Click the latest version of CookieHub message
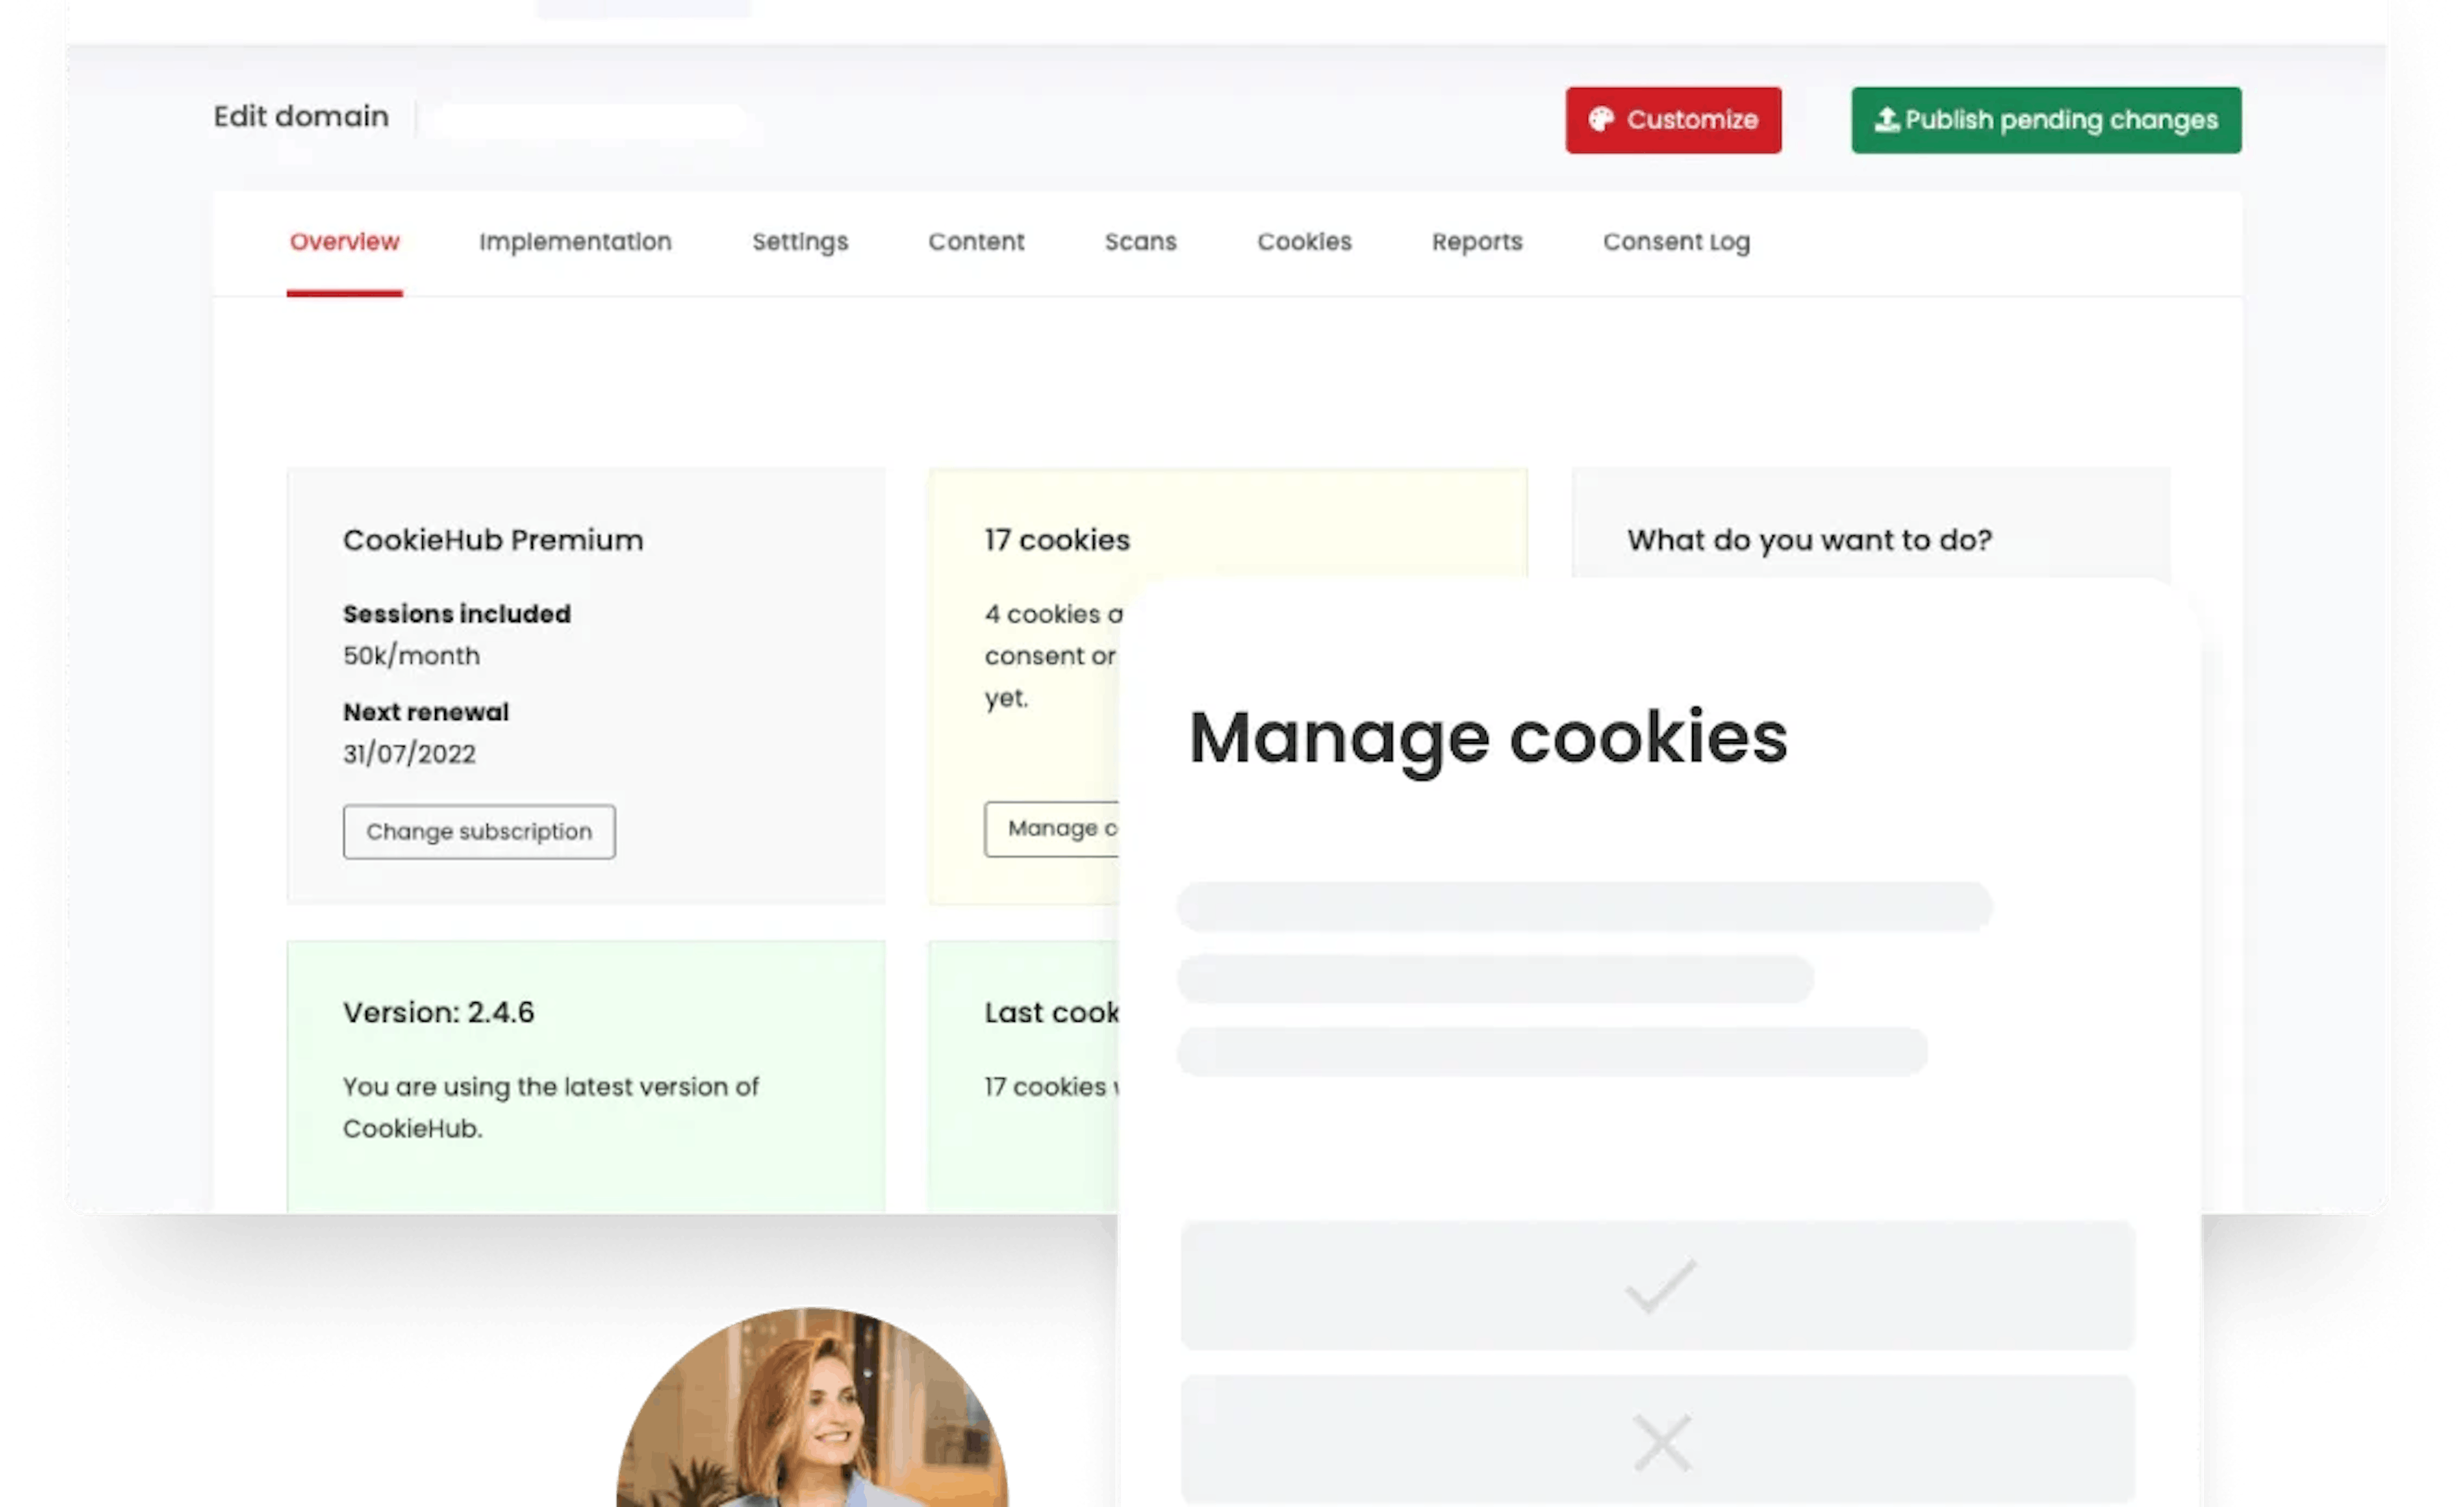 point(551,1107)
